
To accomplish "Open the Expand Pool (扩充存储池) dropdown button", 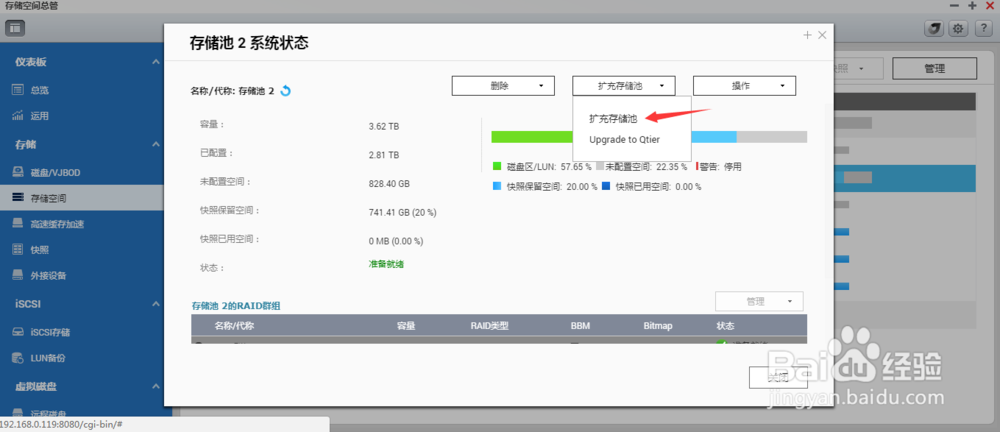I will click(624, 86).
